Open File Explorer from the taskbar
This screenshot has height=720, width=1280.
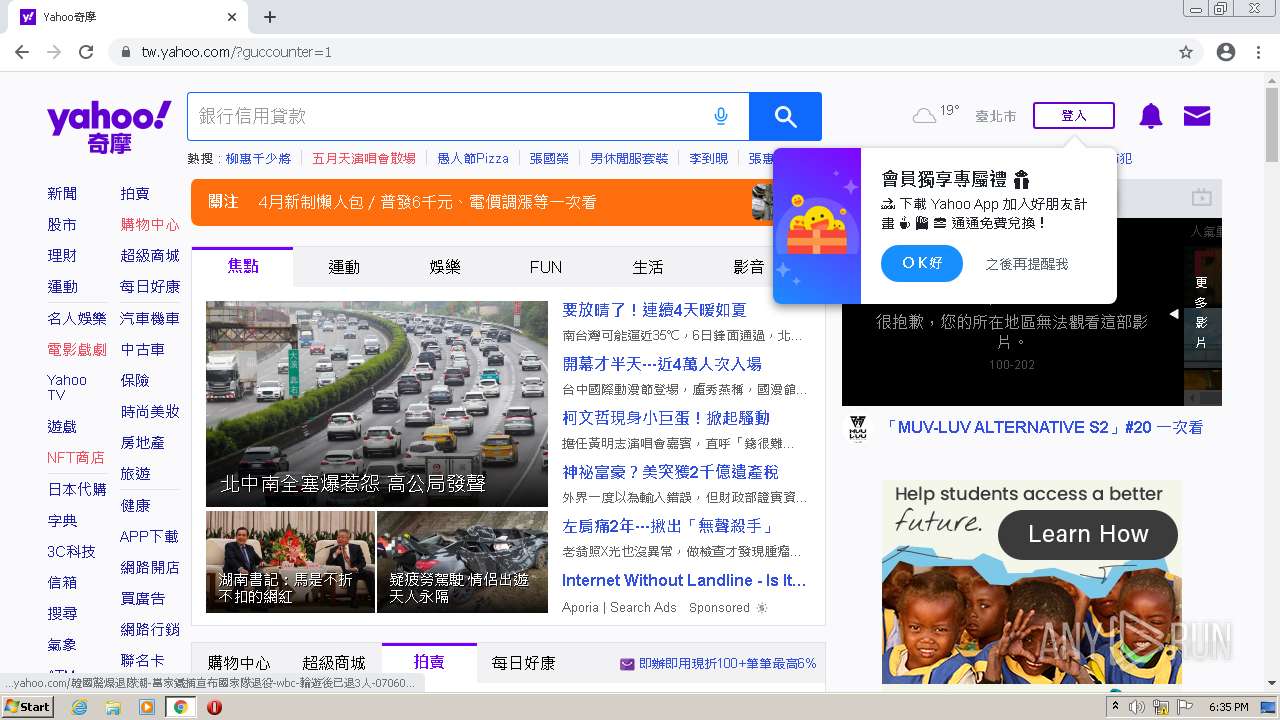click(x=113, y=707)
